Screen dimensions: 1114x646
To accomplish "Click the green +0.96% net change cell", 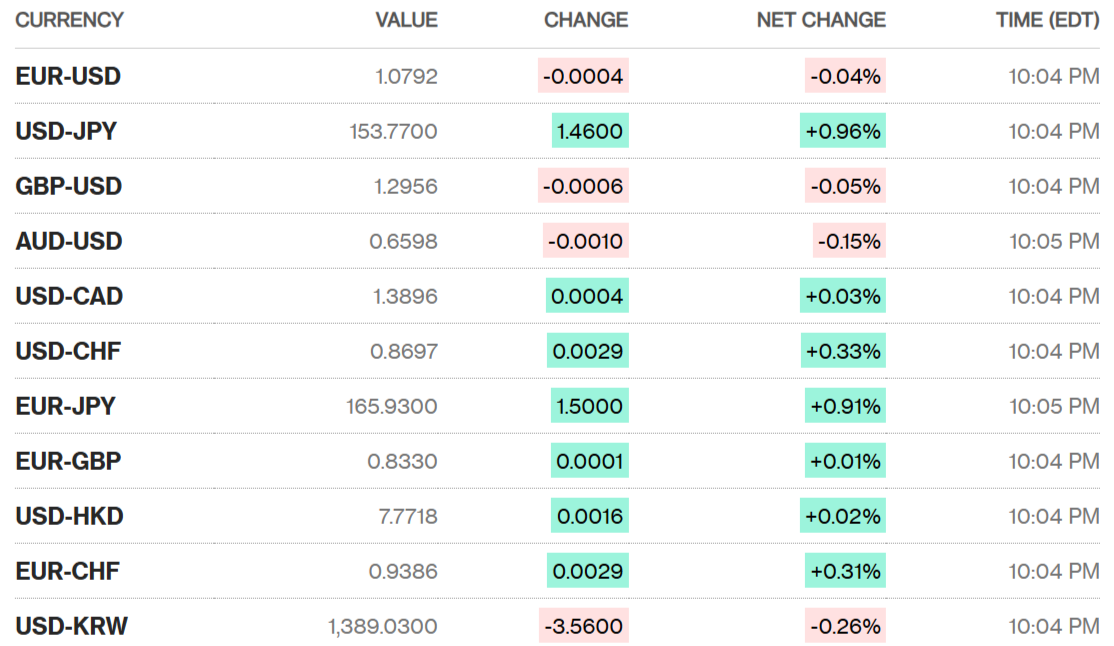I will coord(842,131).
